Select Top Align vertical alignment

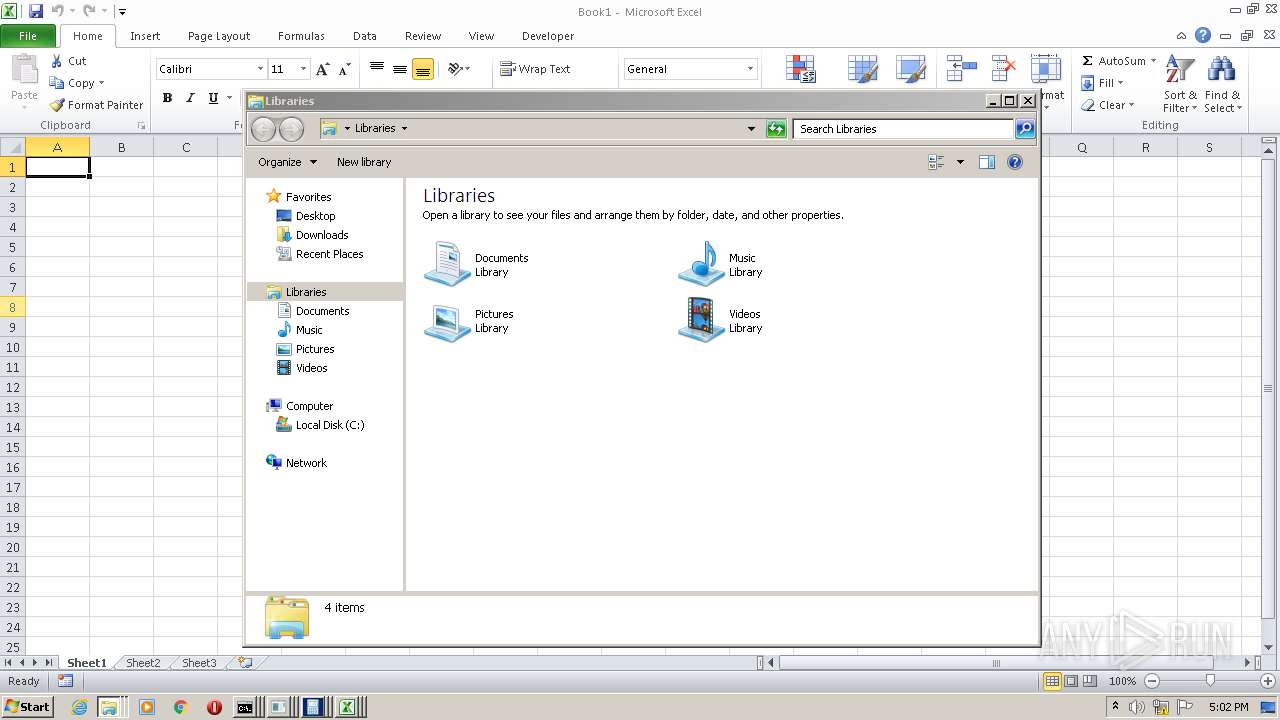pos(377,69)
